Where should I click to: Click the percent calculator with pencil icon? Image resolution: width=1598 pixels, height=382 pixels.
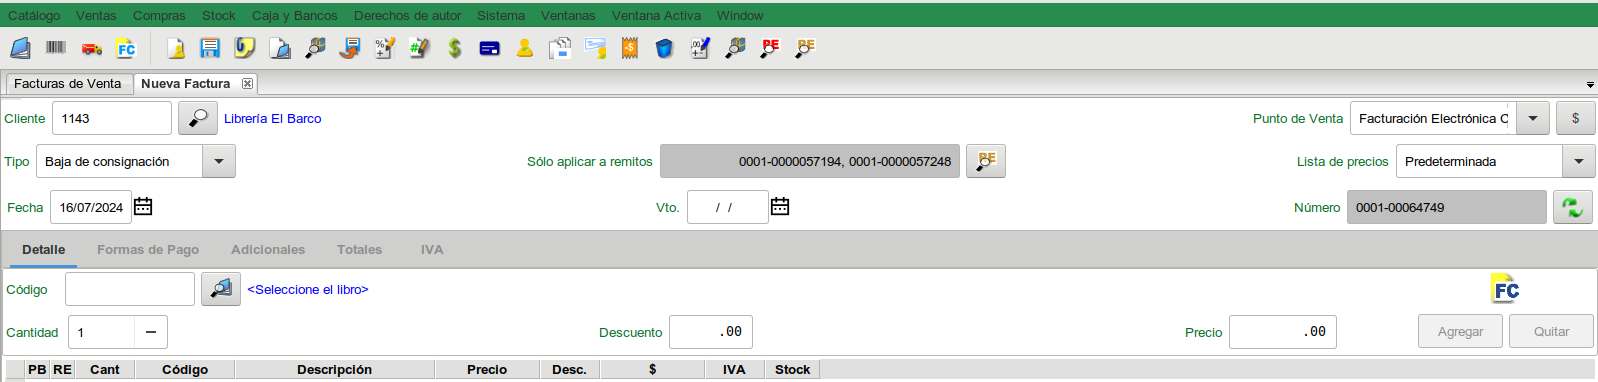[x=385, y=48]
